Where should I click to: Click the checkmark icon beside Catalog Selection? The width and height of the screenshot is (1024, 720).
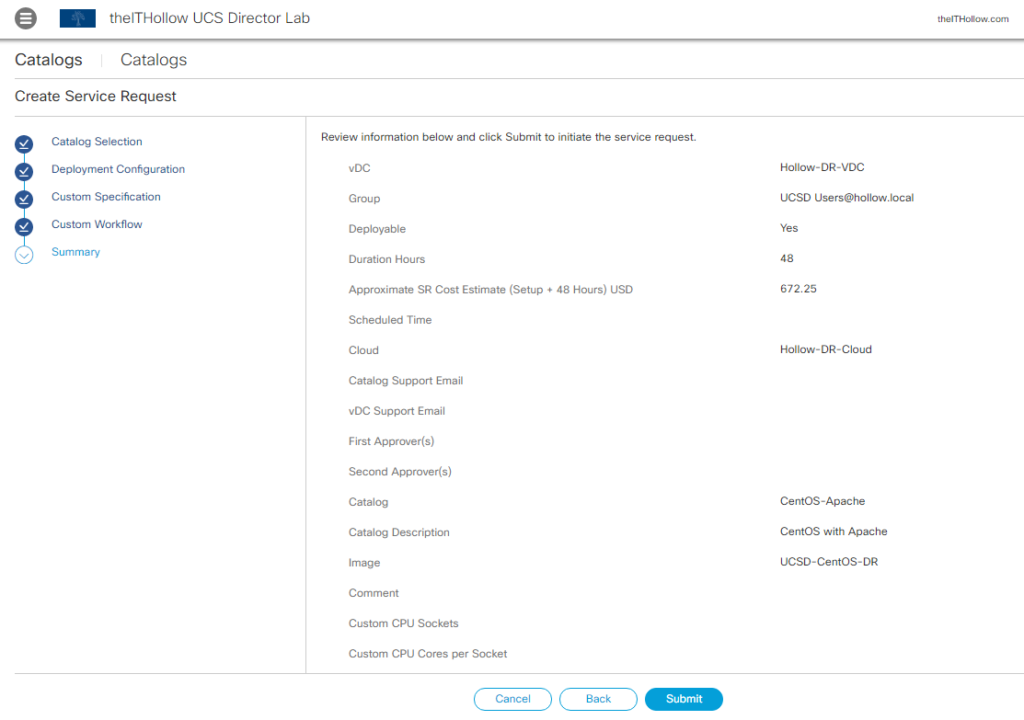point(23,144)
